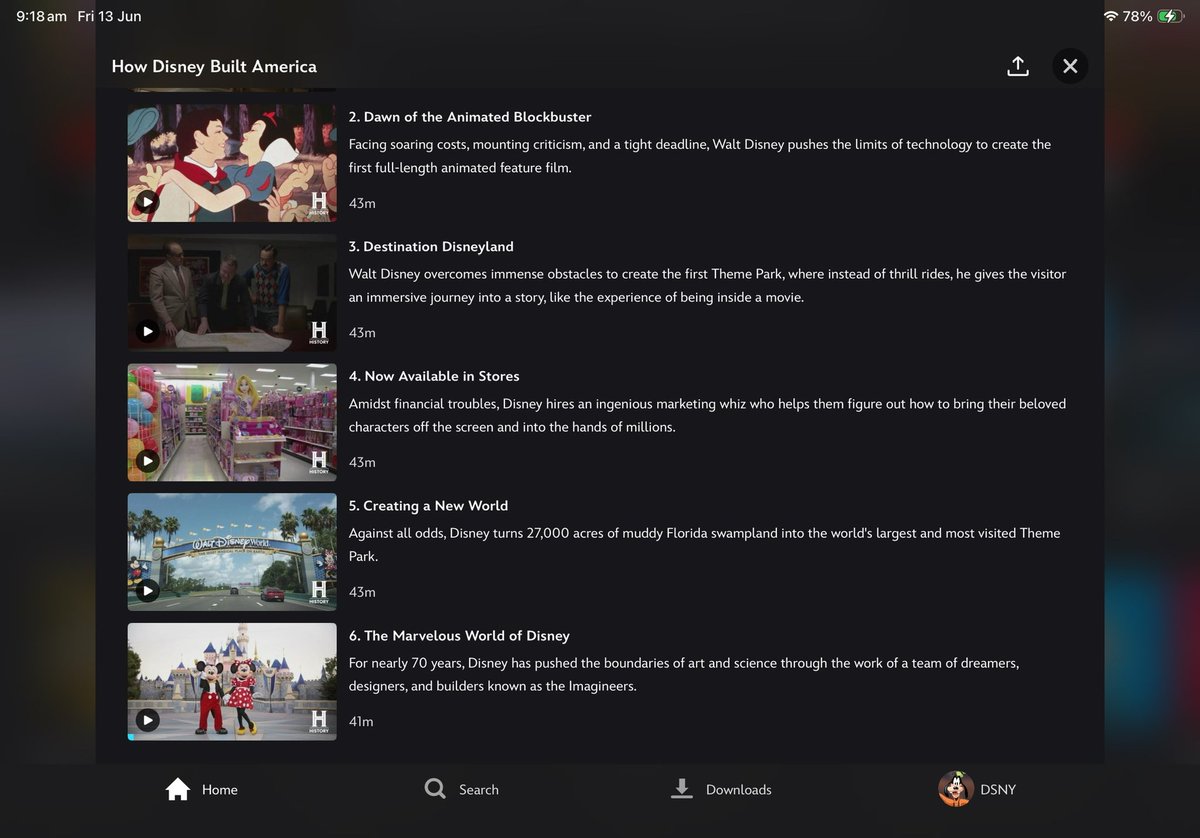The width and height of the screenshot is (1200, 838).
Task: Select the title 4. Now Available in Stores
Action: (434, 376)
